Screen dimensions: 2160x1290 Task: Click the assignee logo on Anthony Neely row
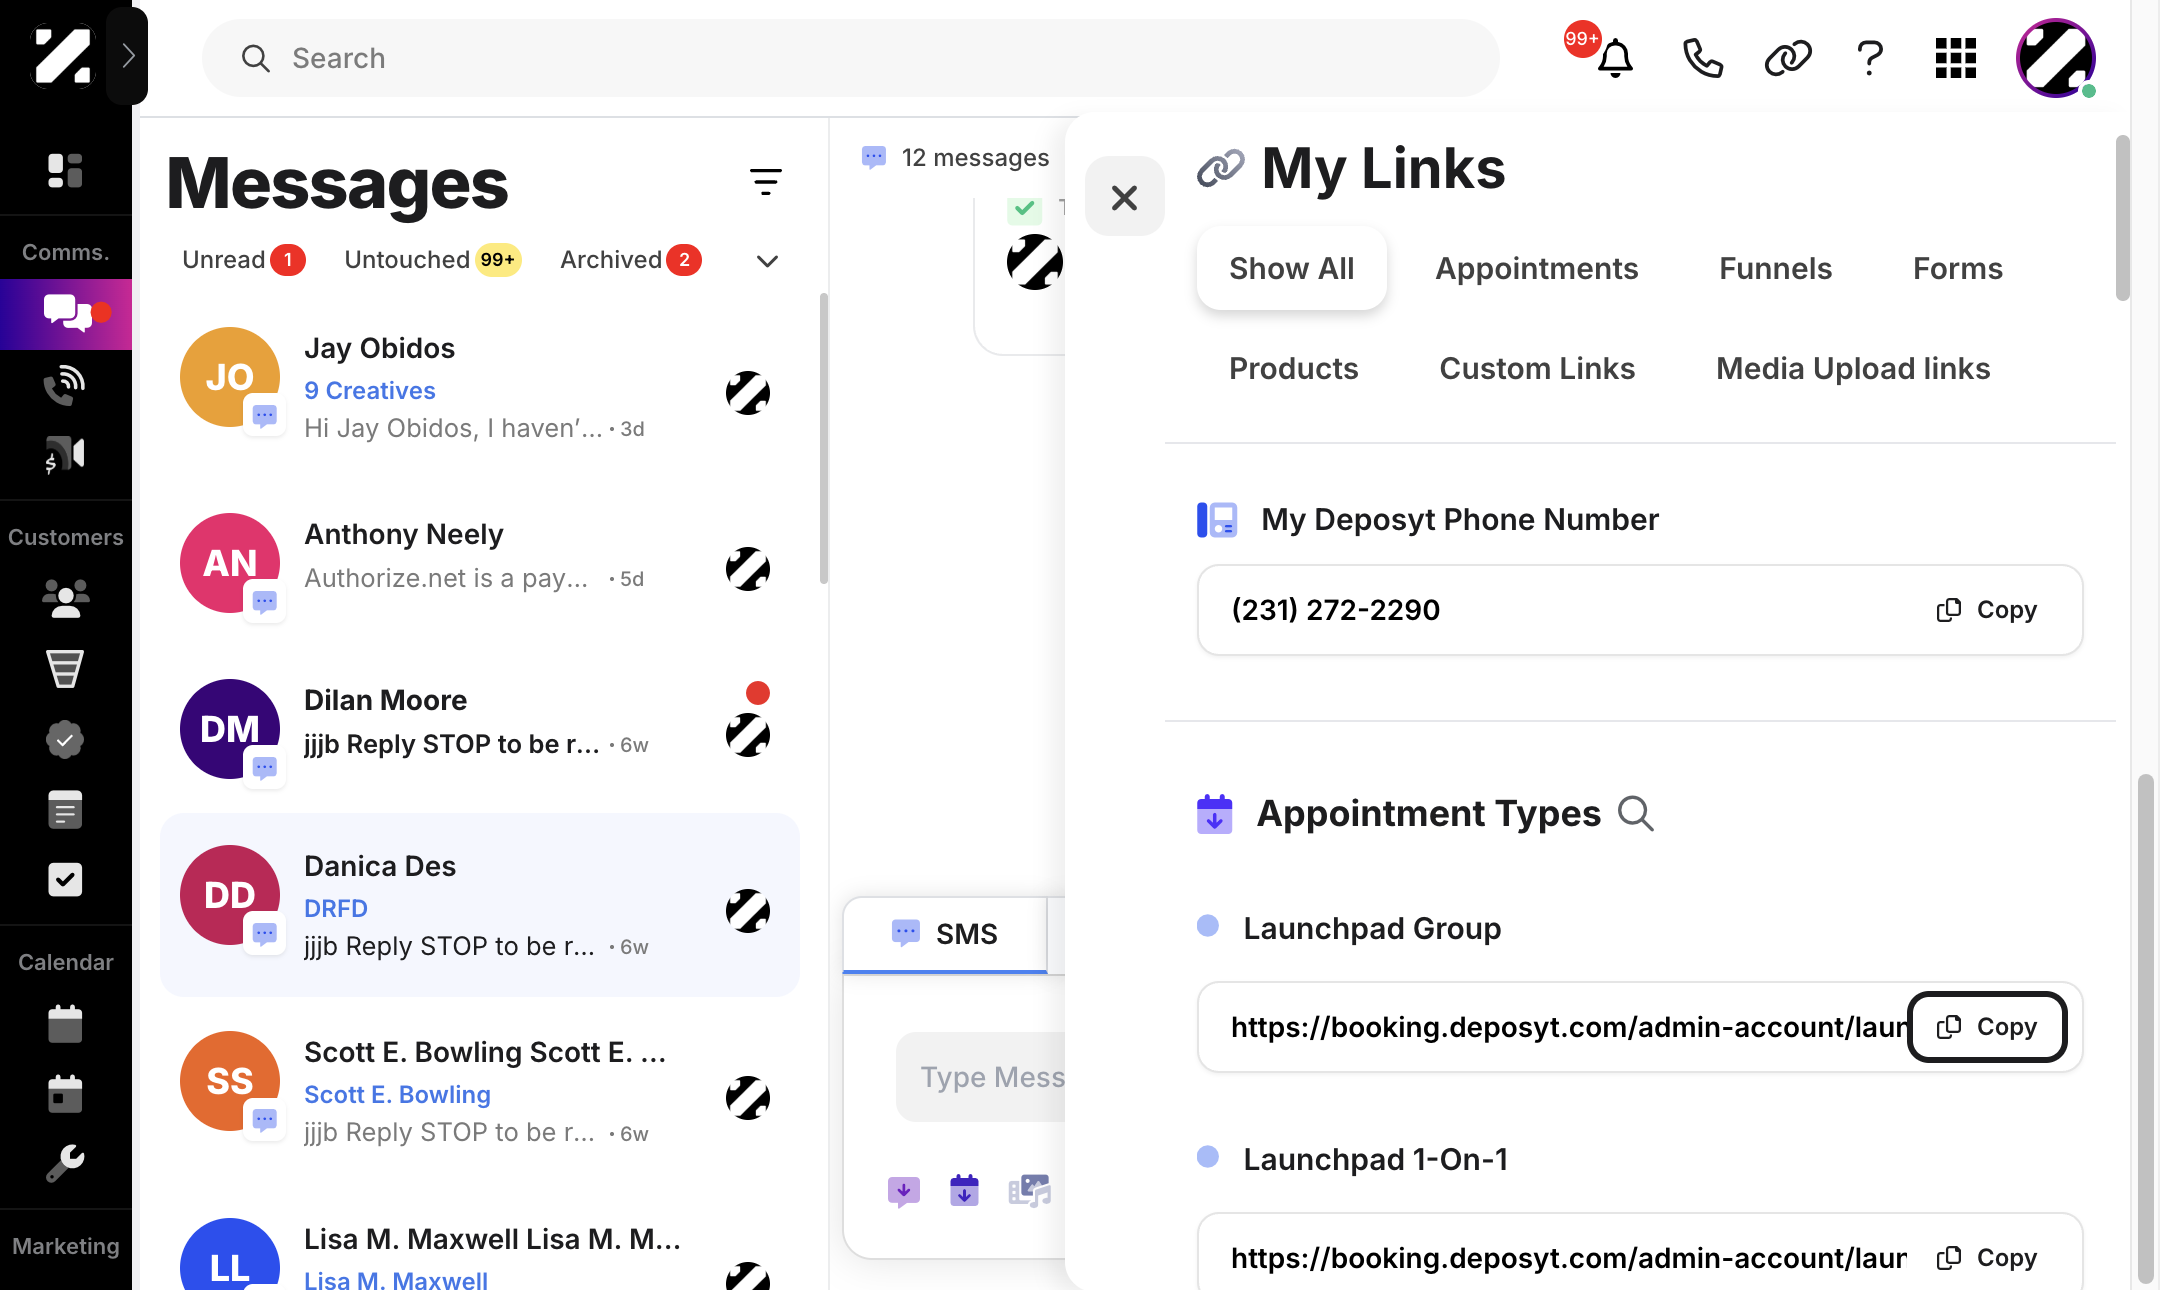pos(748,569)
